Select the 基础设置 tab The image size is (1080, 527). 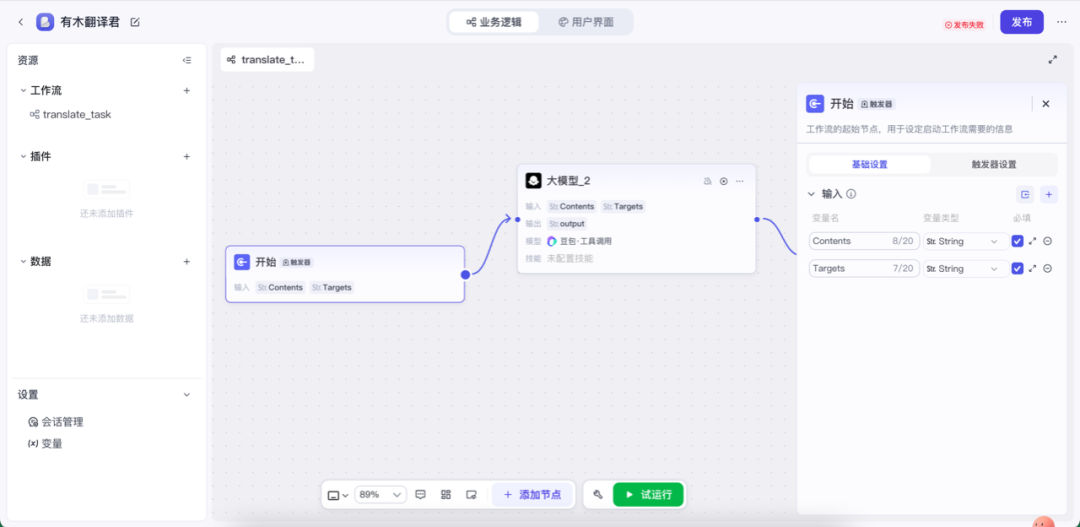point(869,165)
